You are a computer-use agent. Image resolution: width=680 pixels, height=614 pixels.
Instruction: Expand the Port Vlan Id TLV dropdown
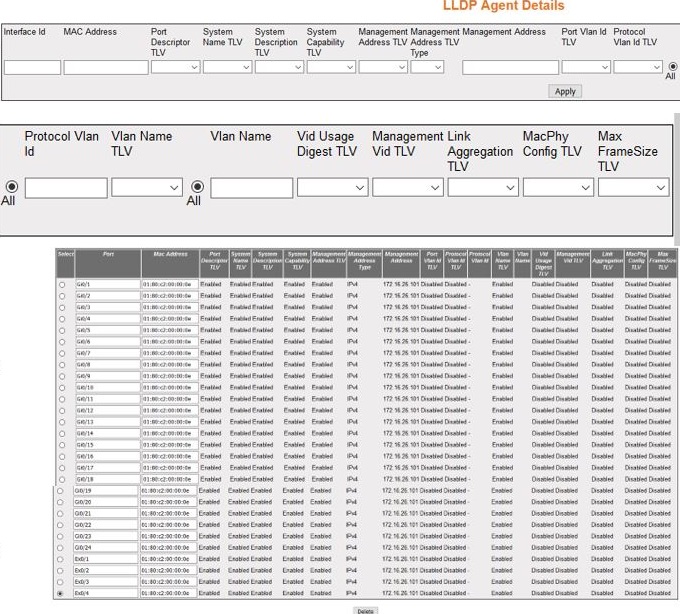point(585,68)
